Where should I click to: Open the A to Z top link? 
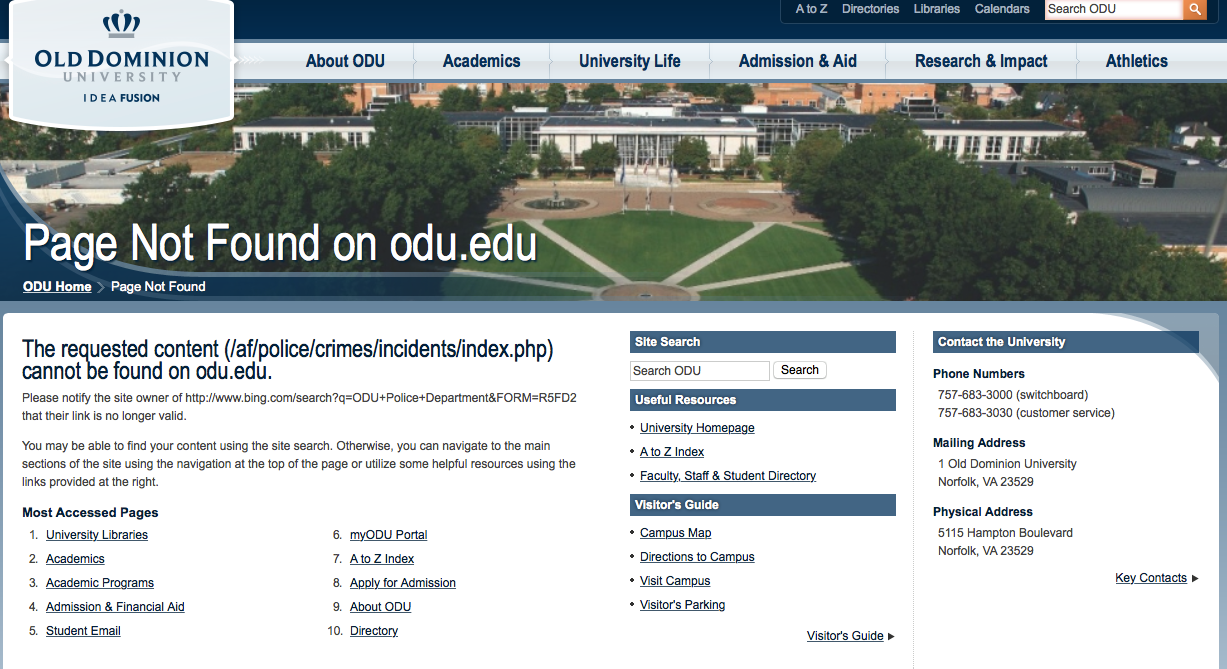point(811,9)
